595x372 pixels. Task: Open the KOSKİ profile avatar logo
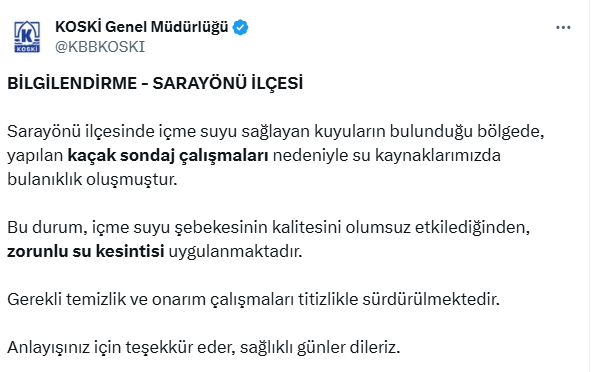coord(27,37)
